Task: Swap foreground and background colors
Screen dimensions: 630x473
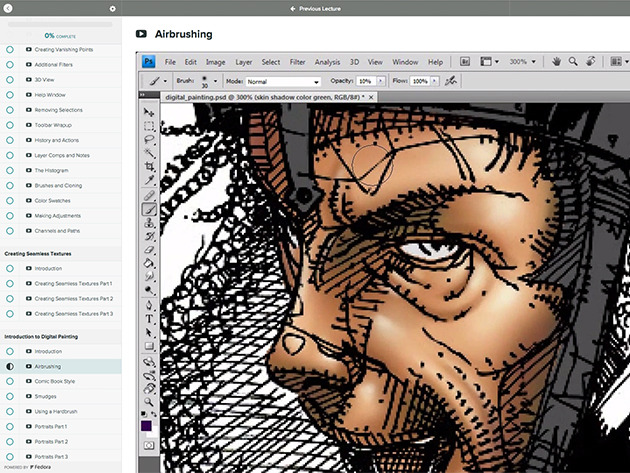Action: (154, 414)
